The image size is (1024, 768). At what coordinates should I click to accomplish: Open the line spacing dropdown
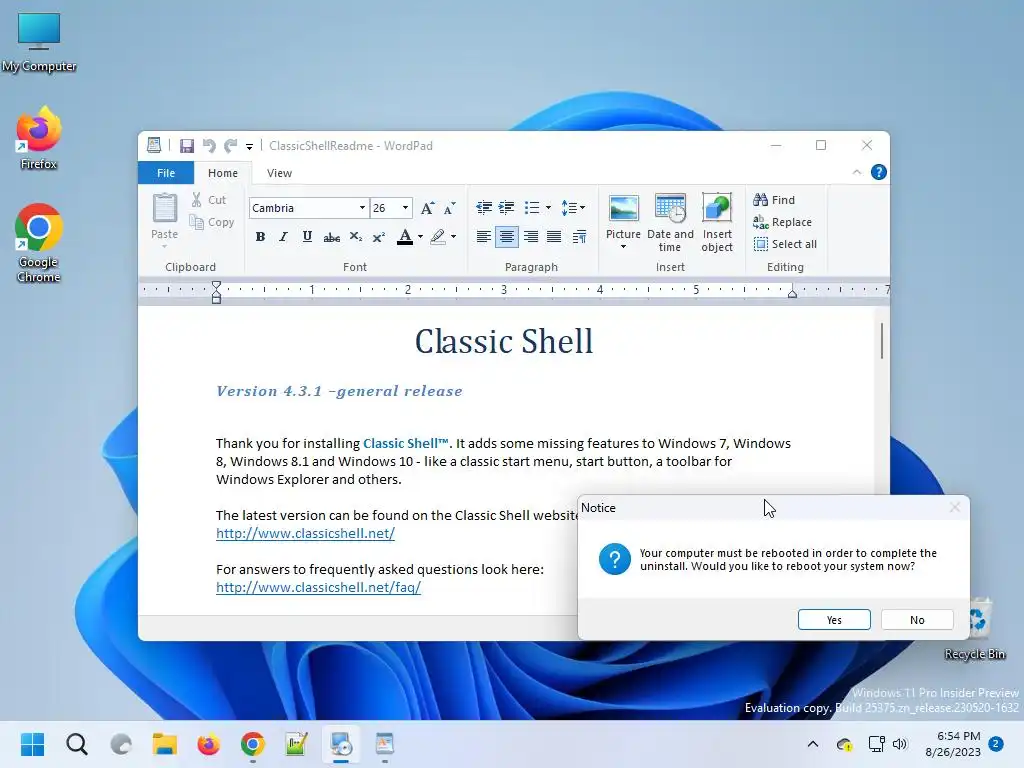tap(573, 208)
